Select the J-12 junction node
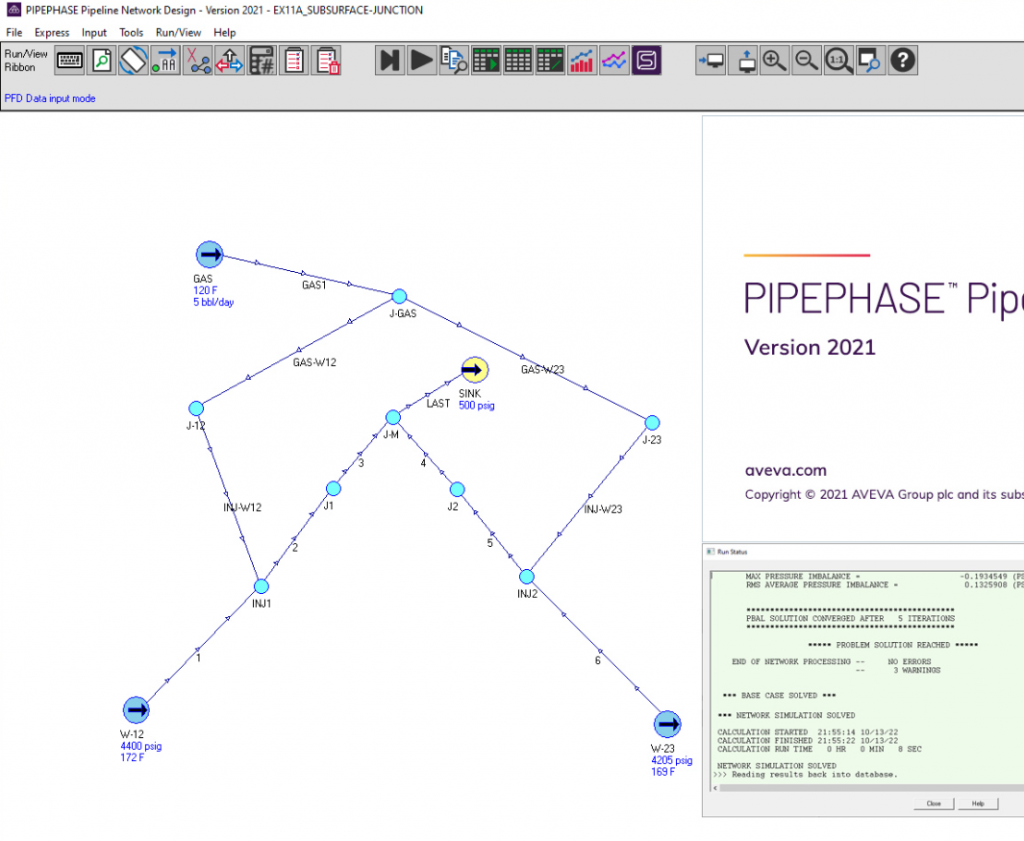 click(196, 409)
